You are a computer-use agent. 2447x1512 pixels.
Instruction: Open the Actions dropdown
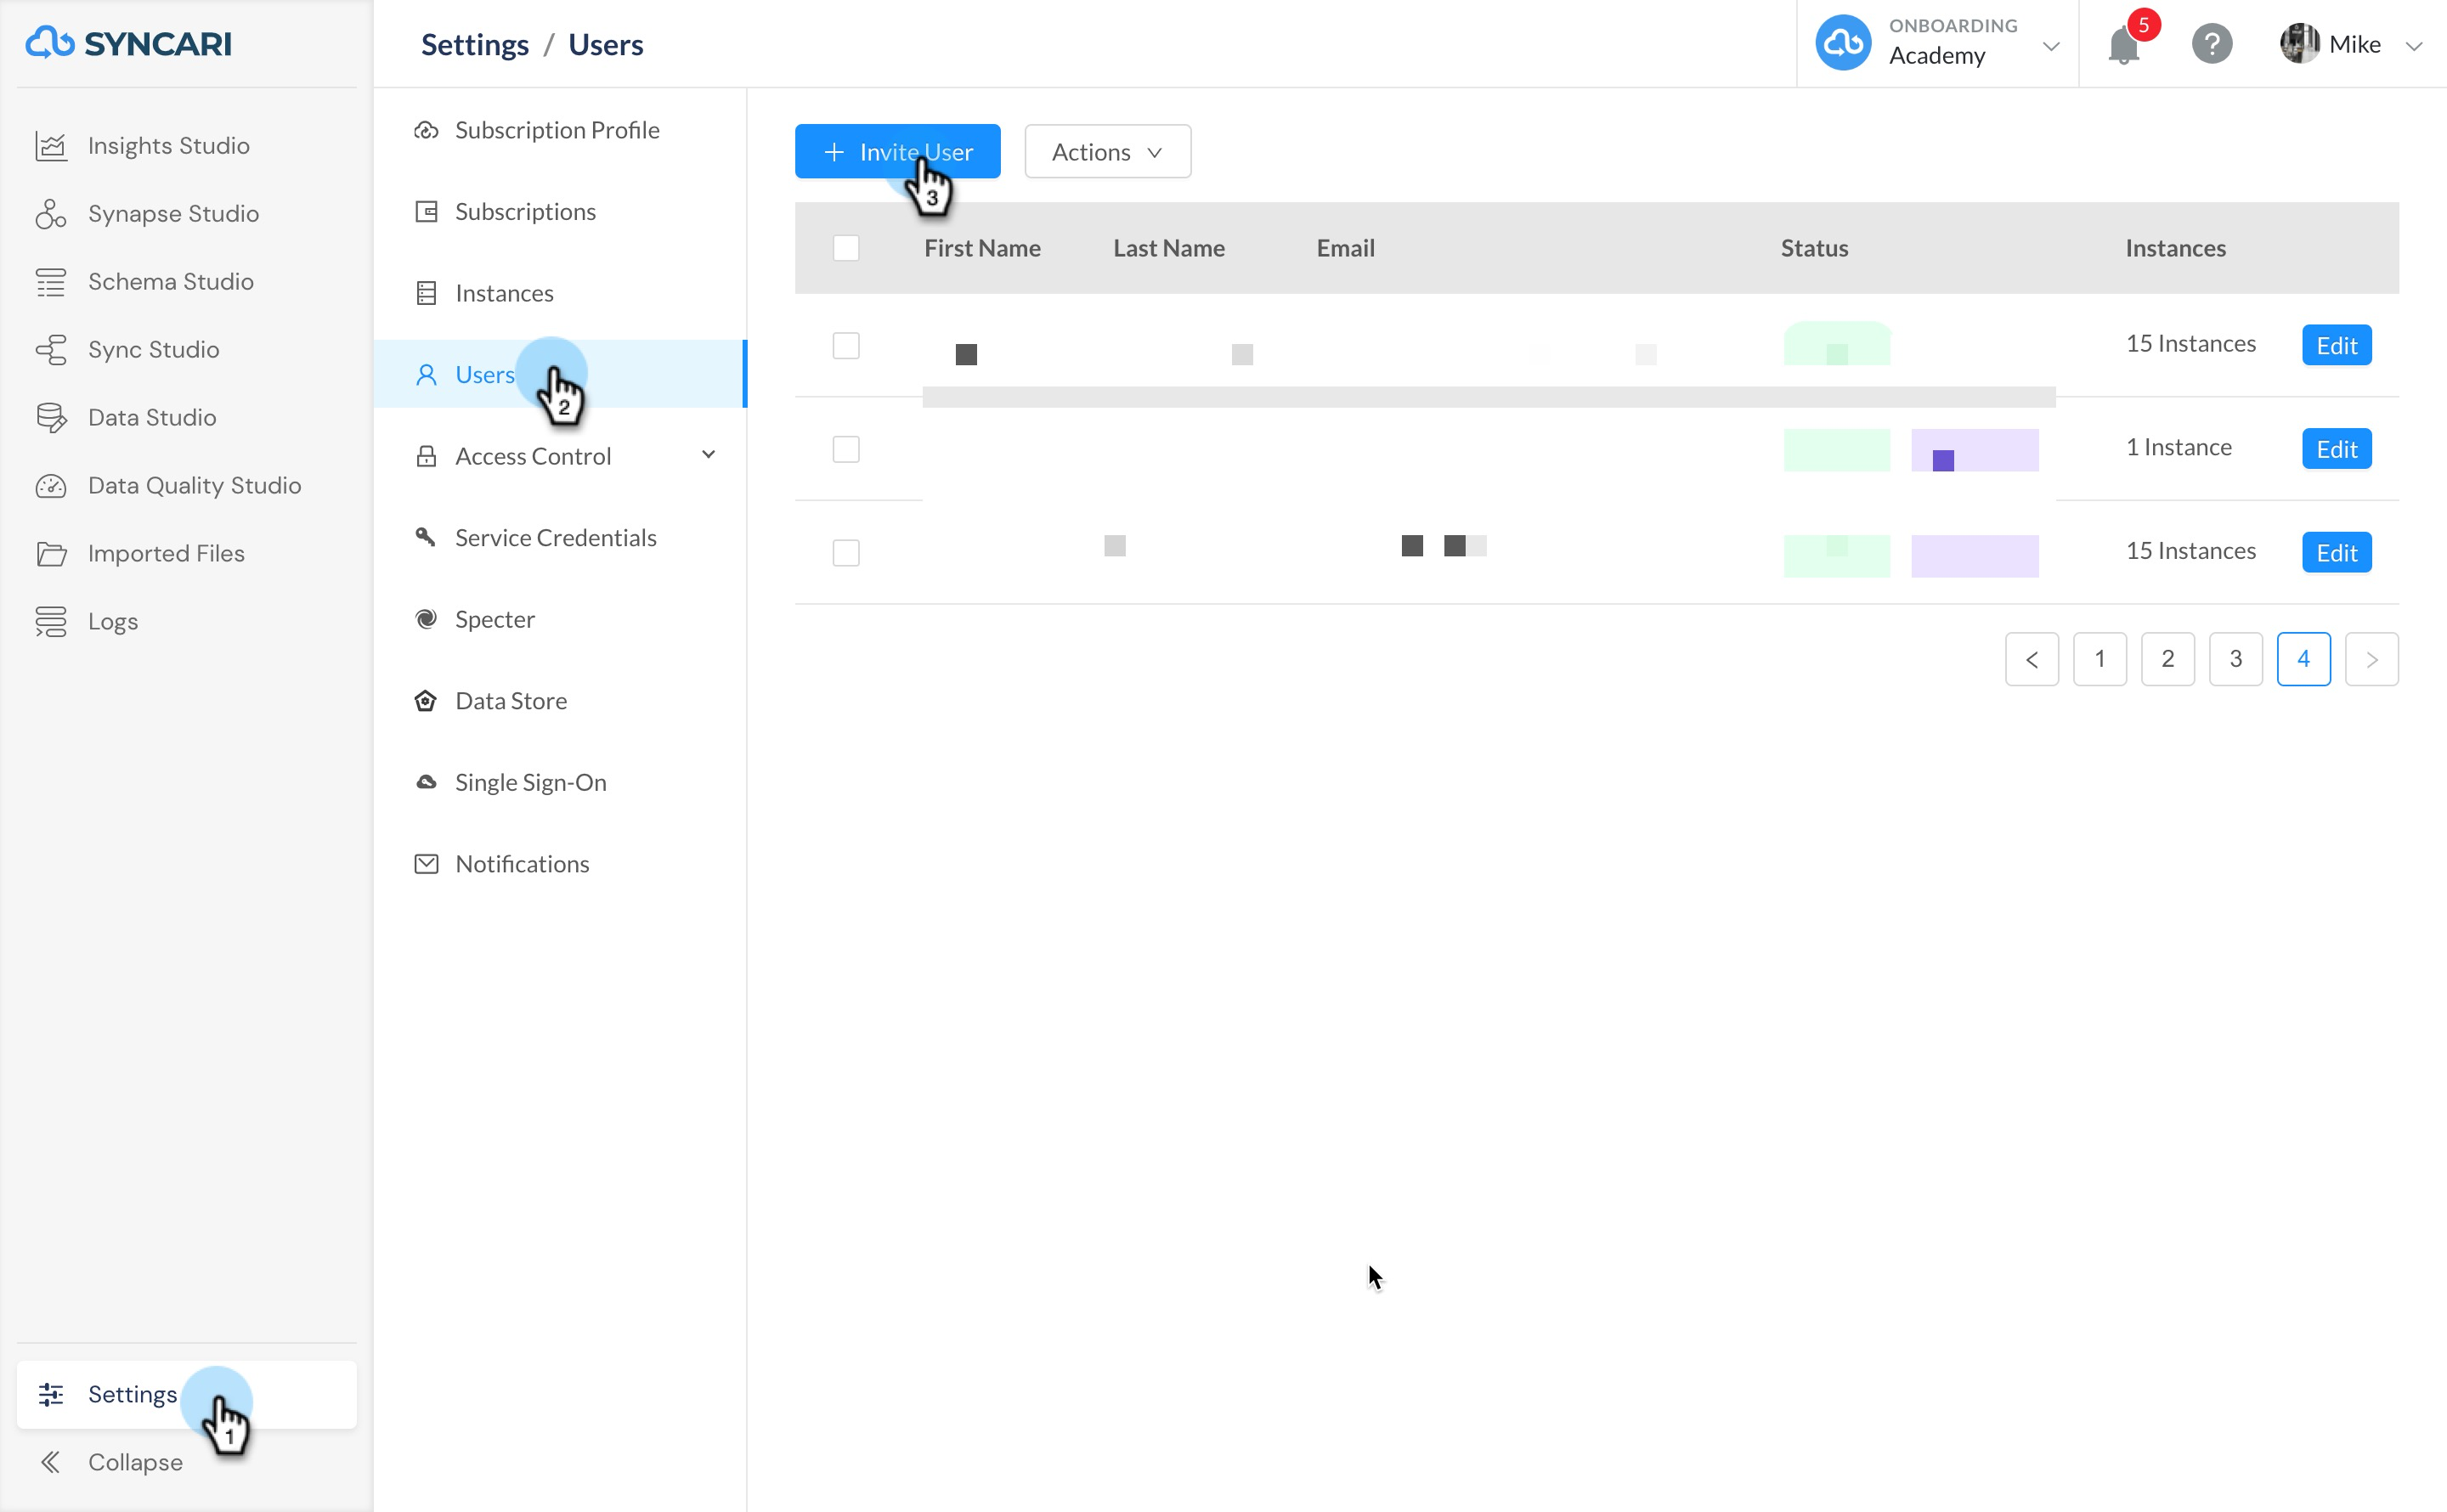click(x=1107, y=152)
